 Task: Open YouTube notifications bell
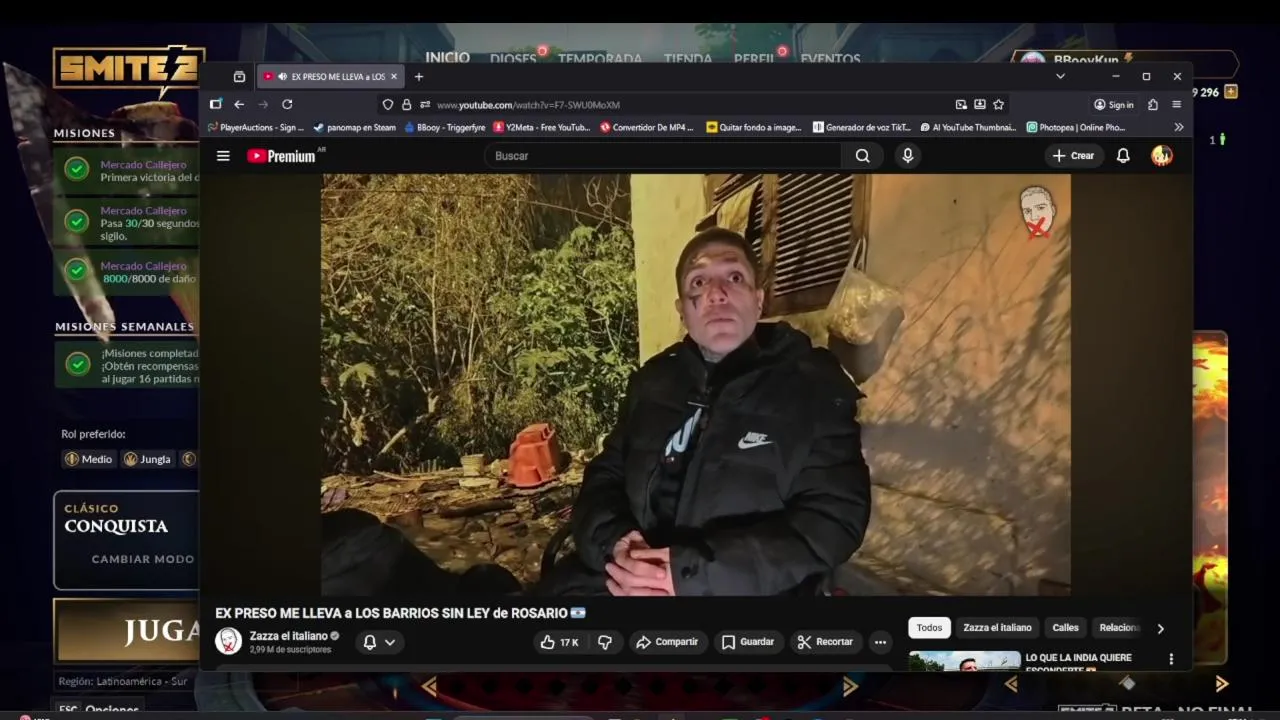pyautogui.click(x=1123, y=156)
